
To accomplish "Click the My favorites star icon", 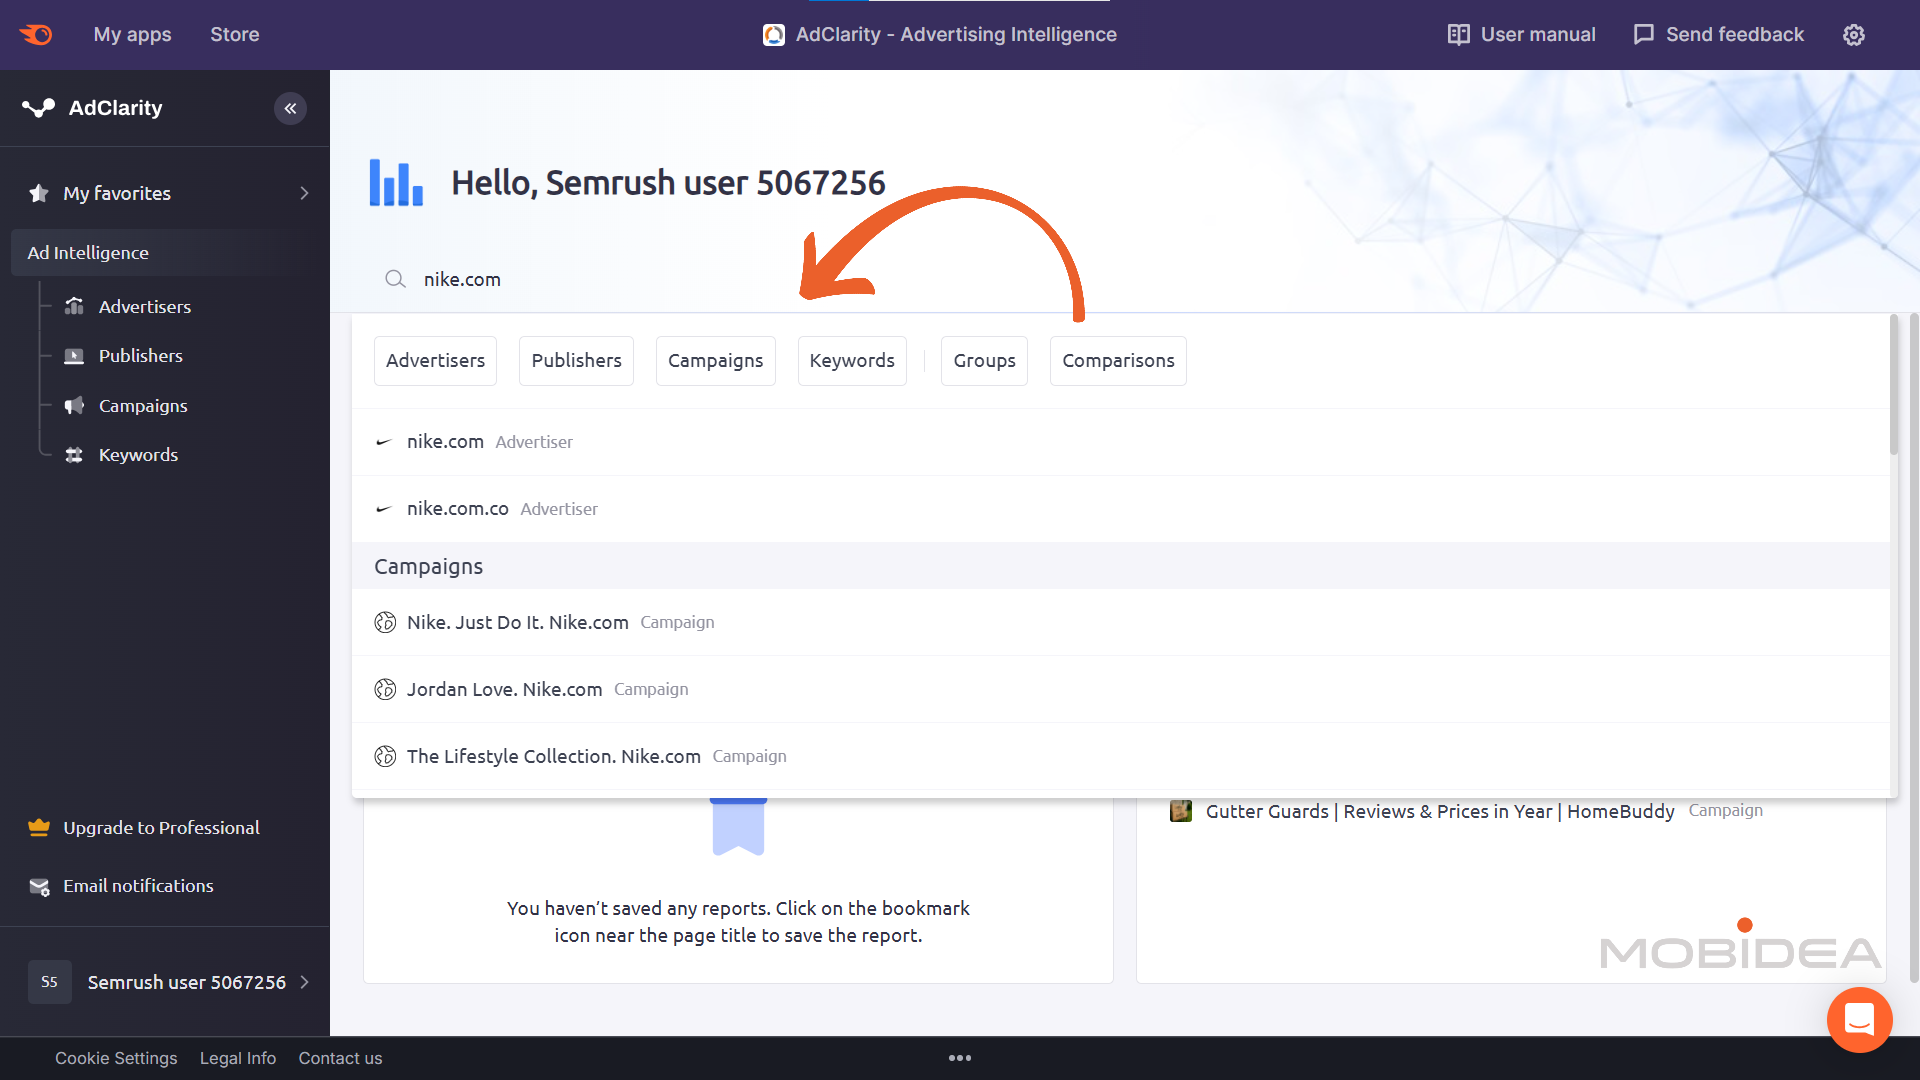I will pos(38,193).
